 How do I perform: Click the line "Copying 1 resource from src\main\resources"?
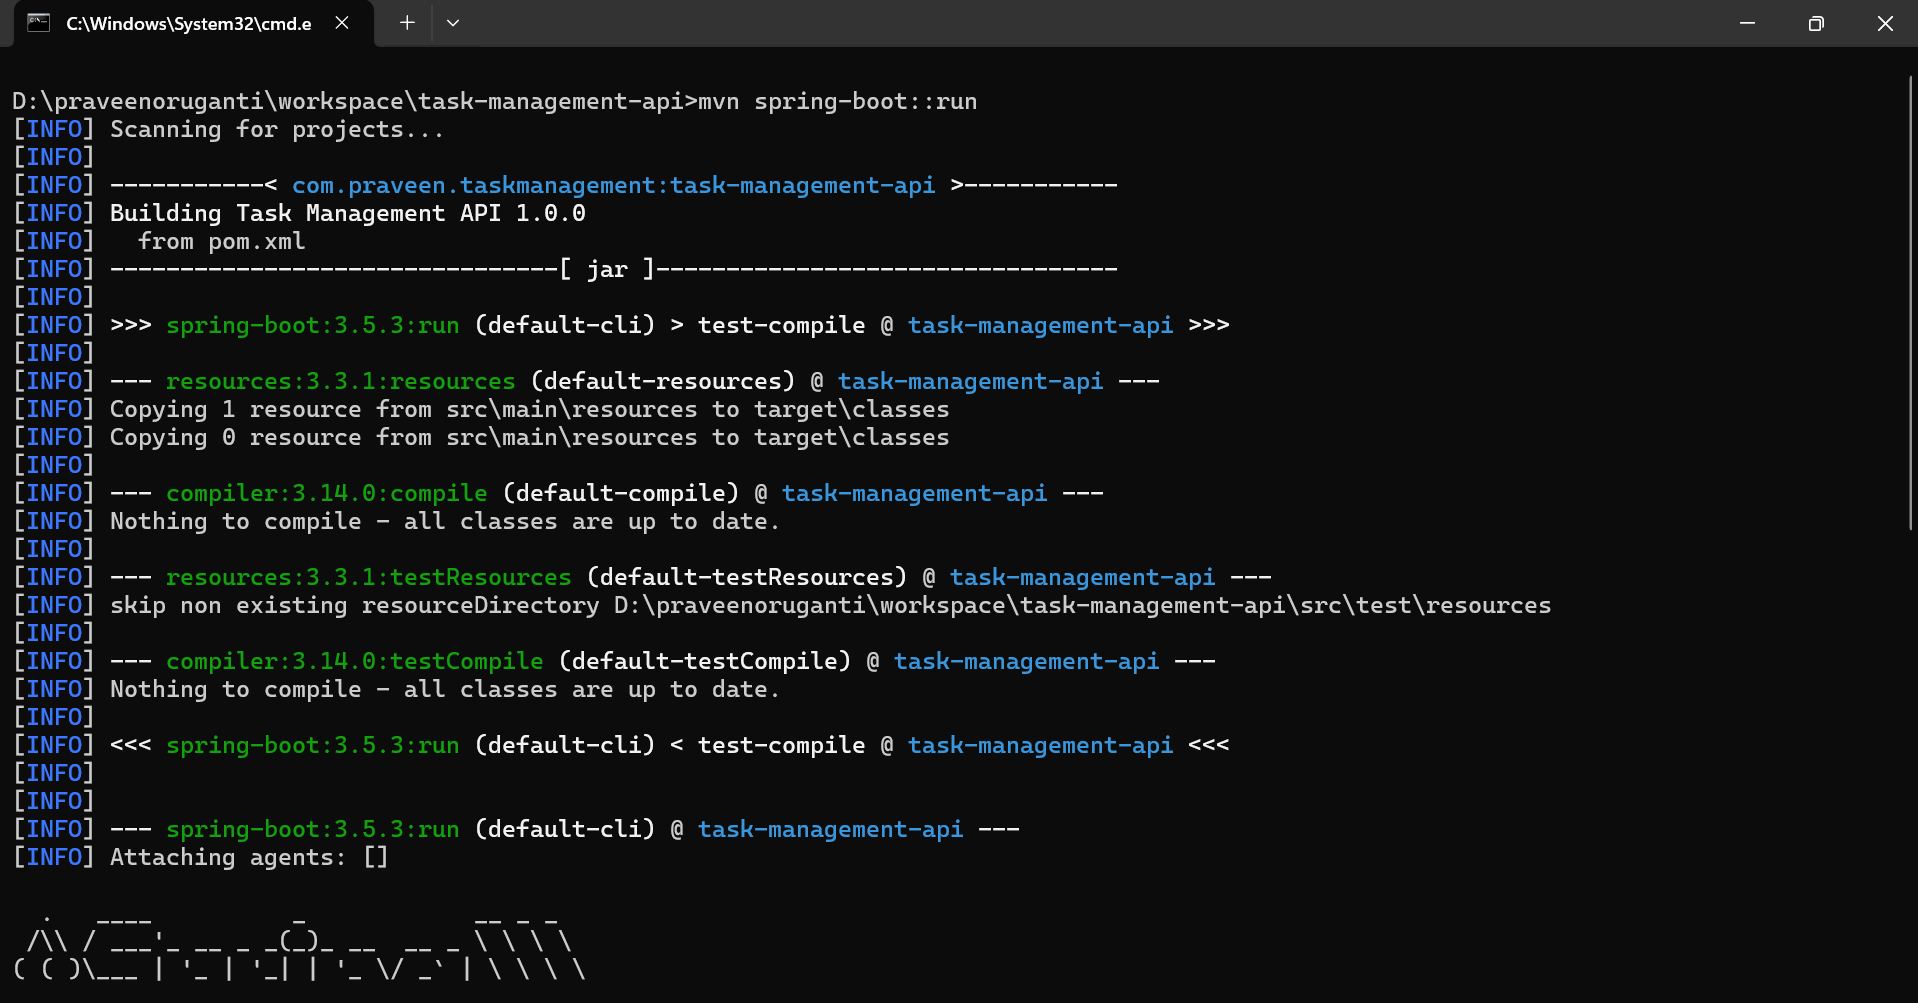tap(530, 409)
